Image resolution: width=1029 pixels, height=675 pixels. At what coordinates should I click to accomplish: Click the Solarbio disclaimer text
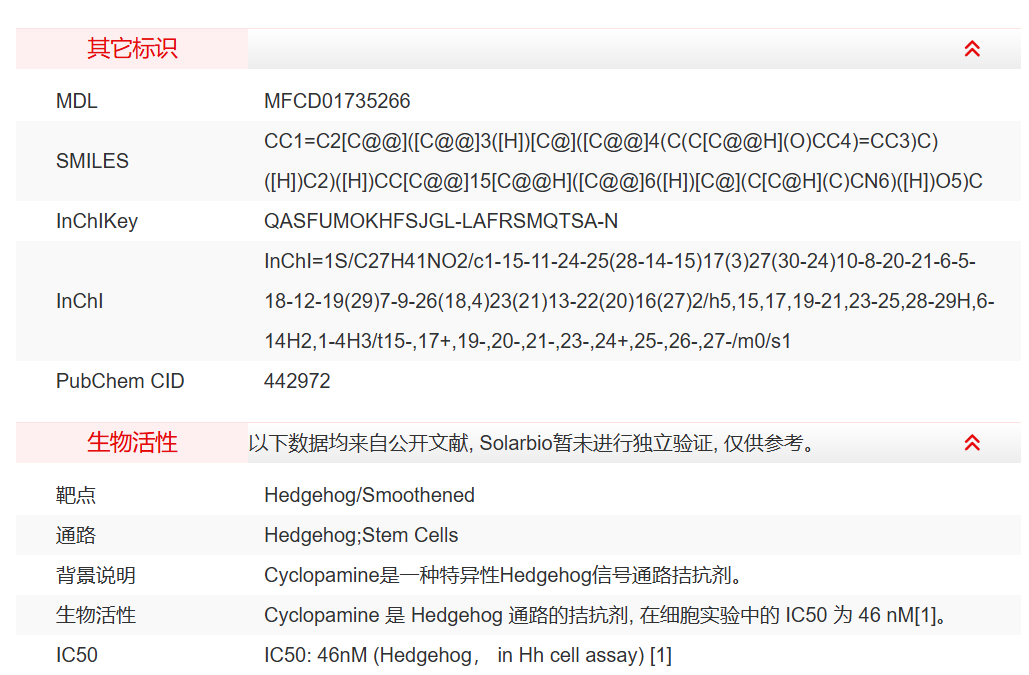pyautogui.click(x=531, y=443)
